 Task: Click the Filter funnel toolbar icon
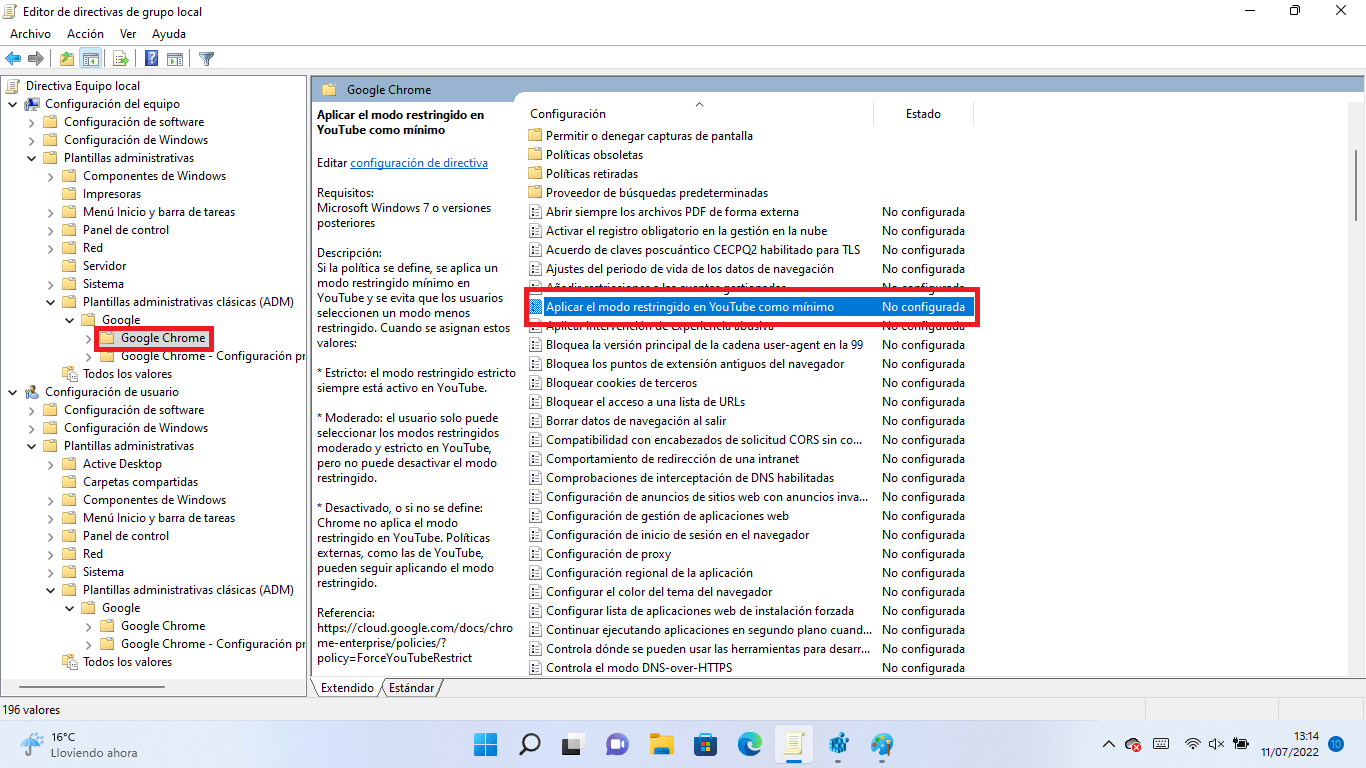[207, 59]
